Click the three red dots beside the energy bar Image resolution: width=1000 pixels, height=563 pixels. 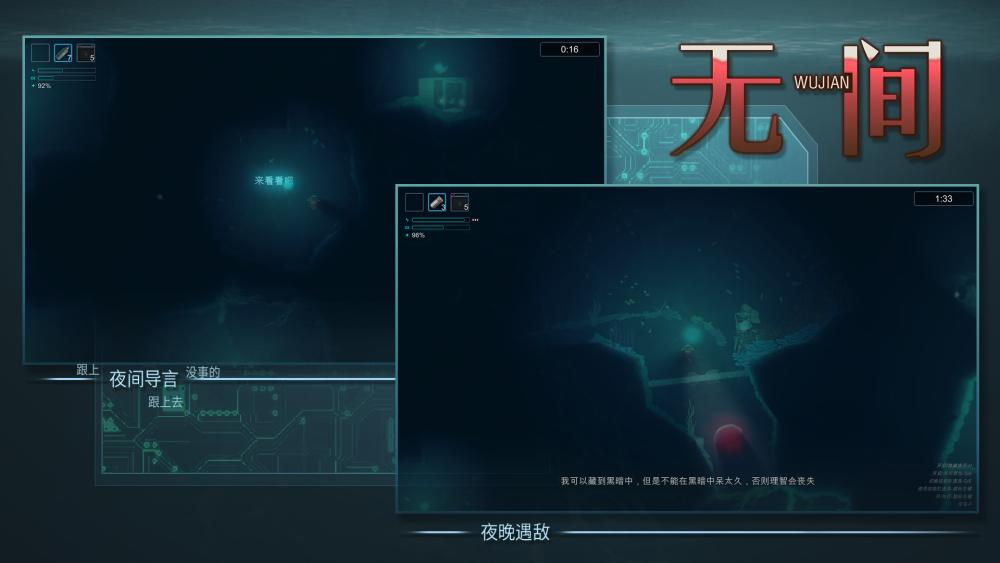pos(475,220)
